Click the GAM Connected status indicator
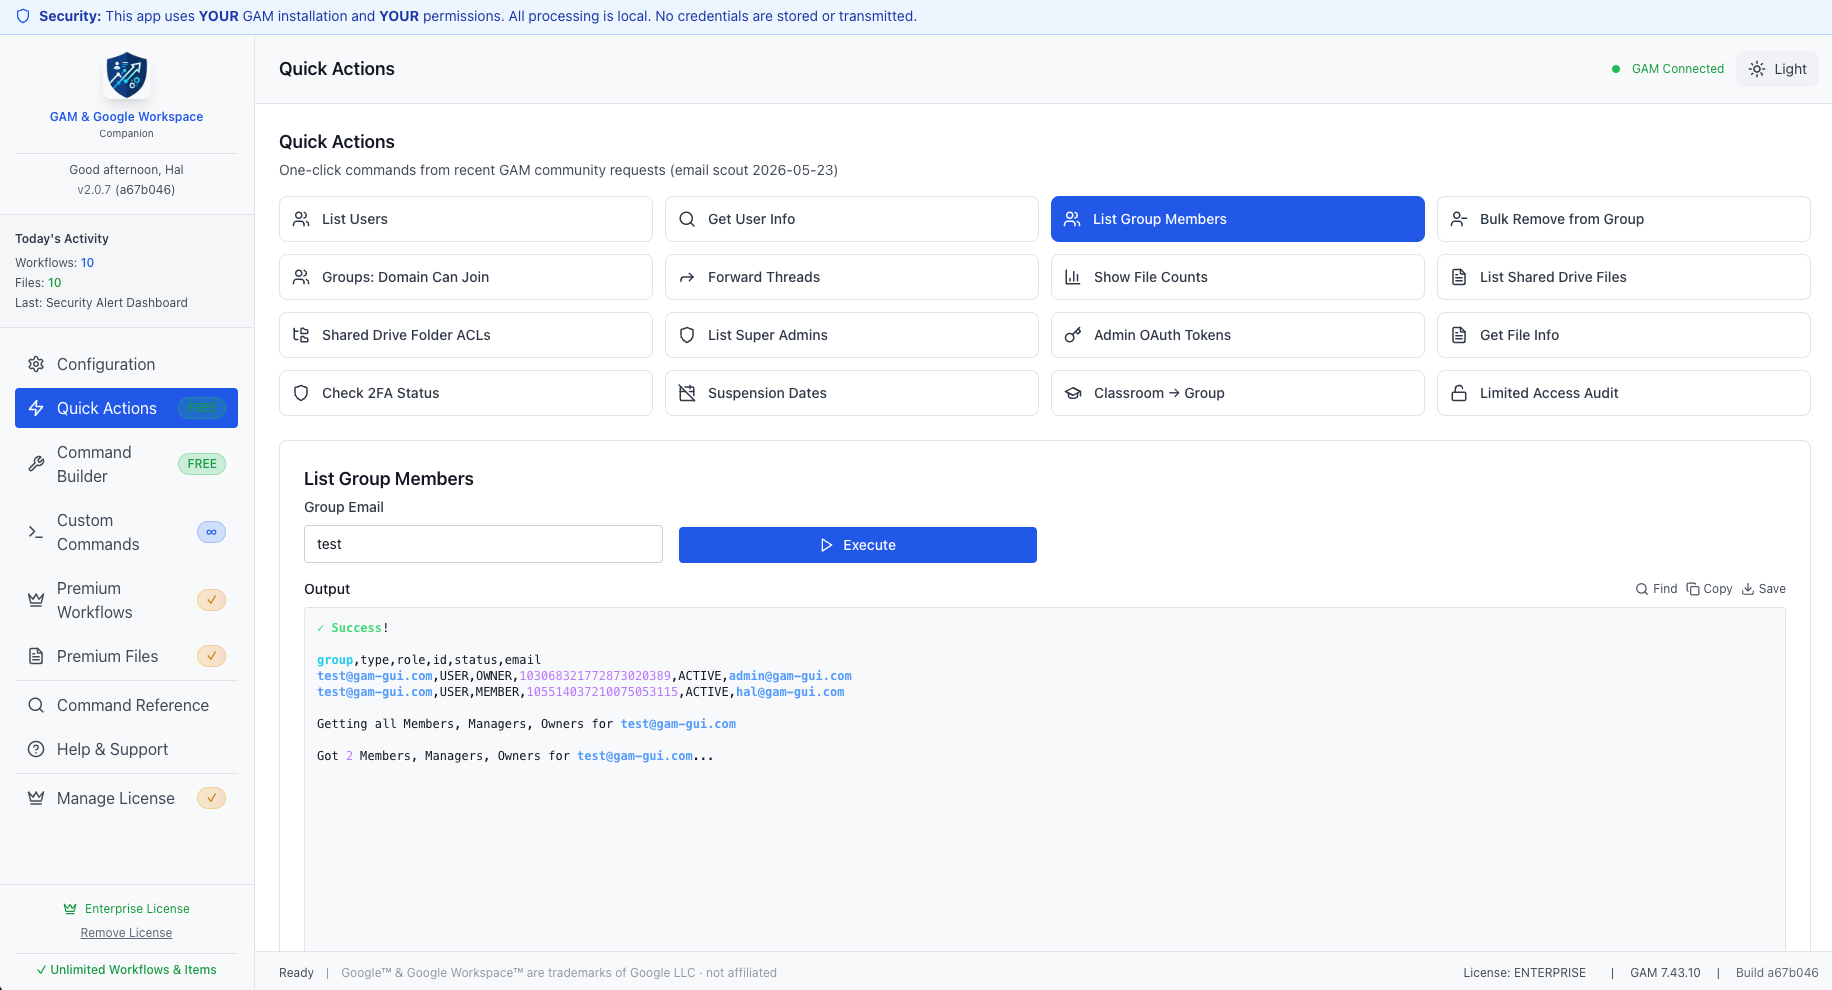Screen dimensions: 1832x990 [1668, 69]
